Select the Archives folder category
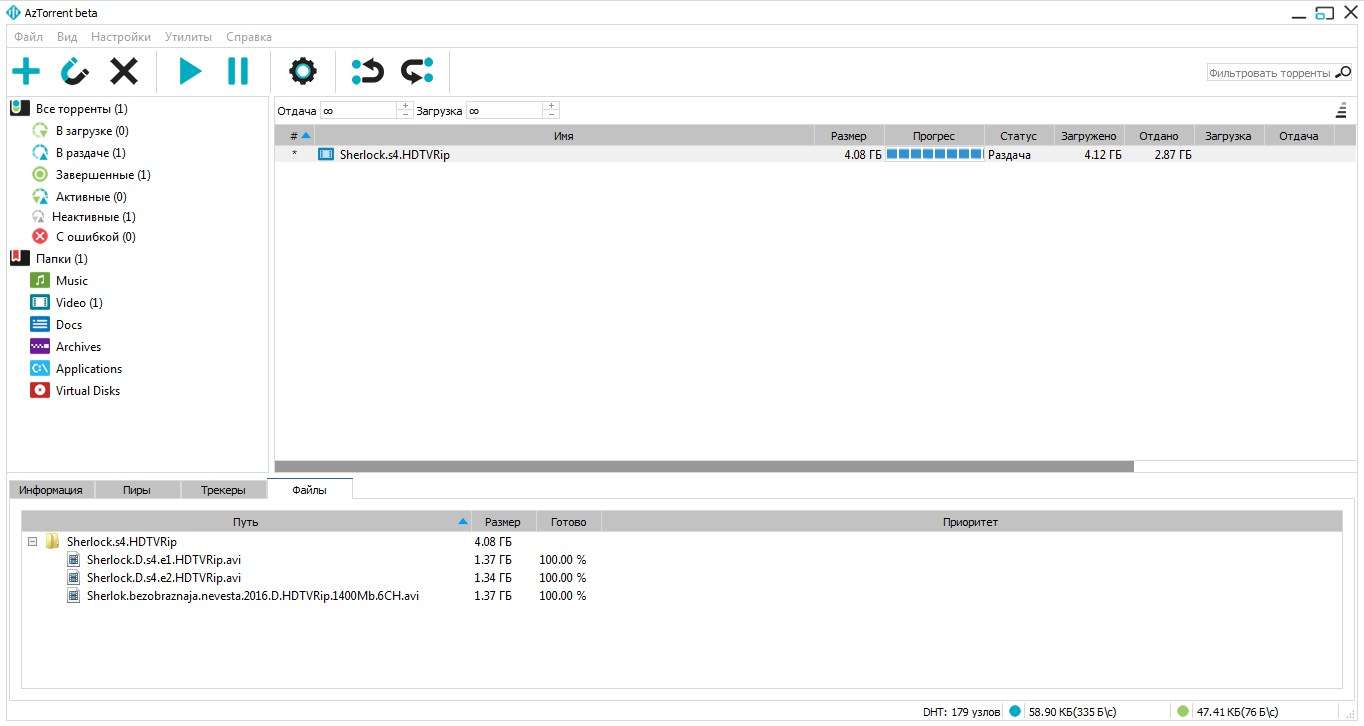The width and height of the screenshot is (1364, 726). click(78, 347)
